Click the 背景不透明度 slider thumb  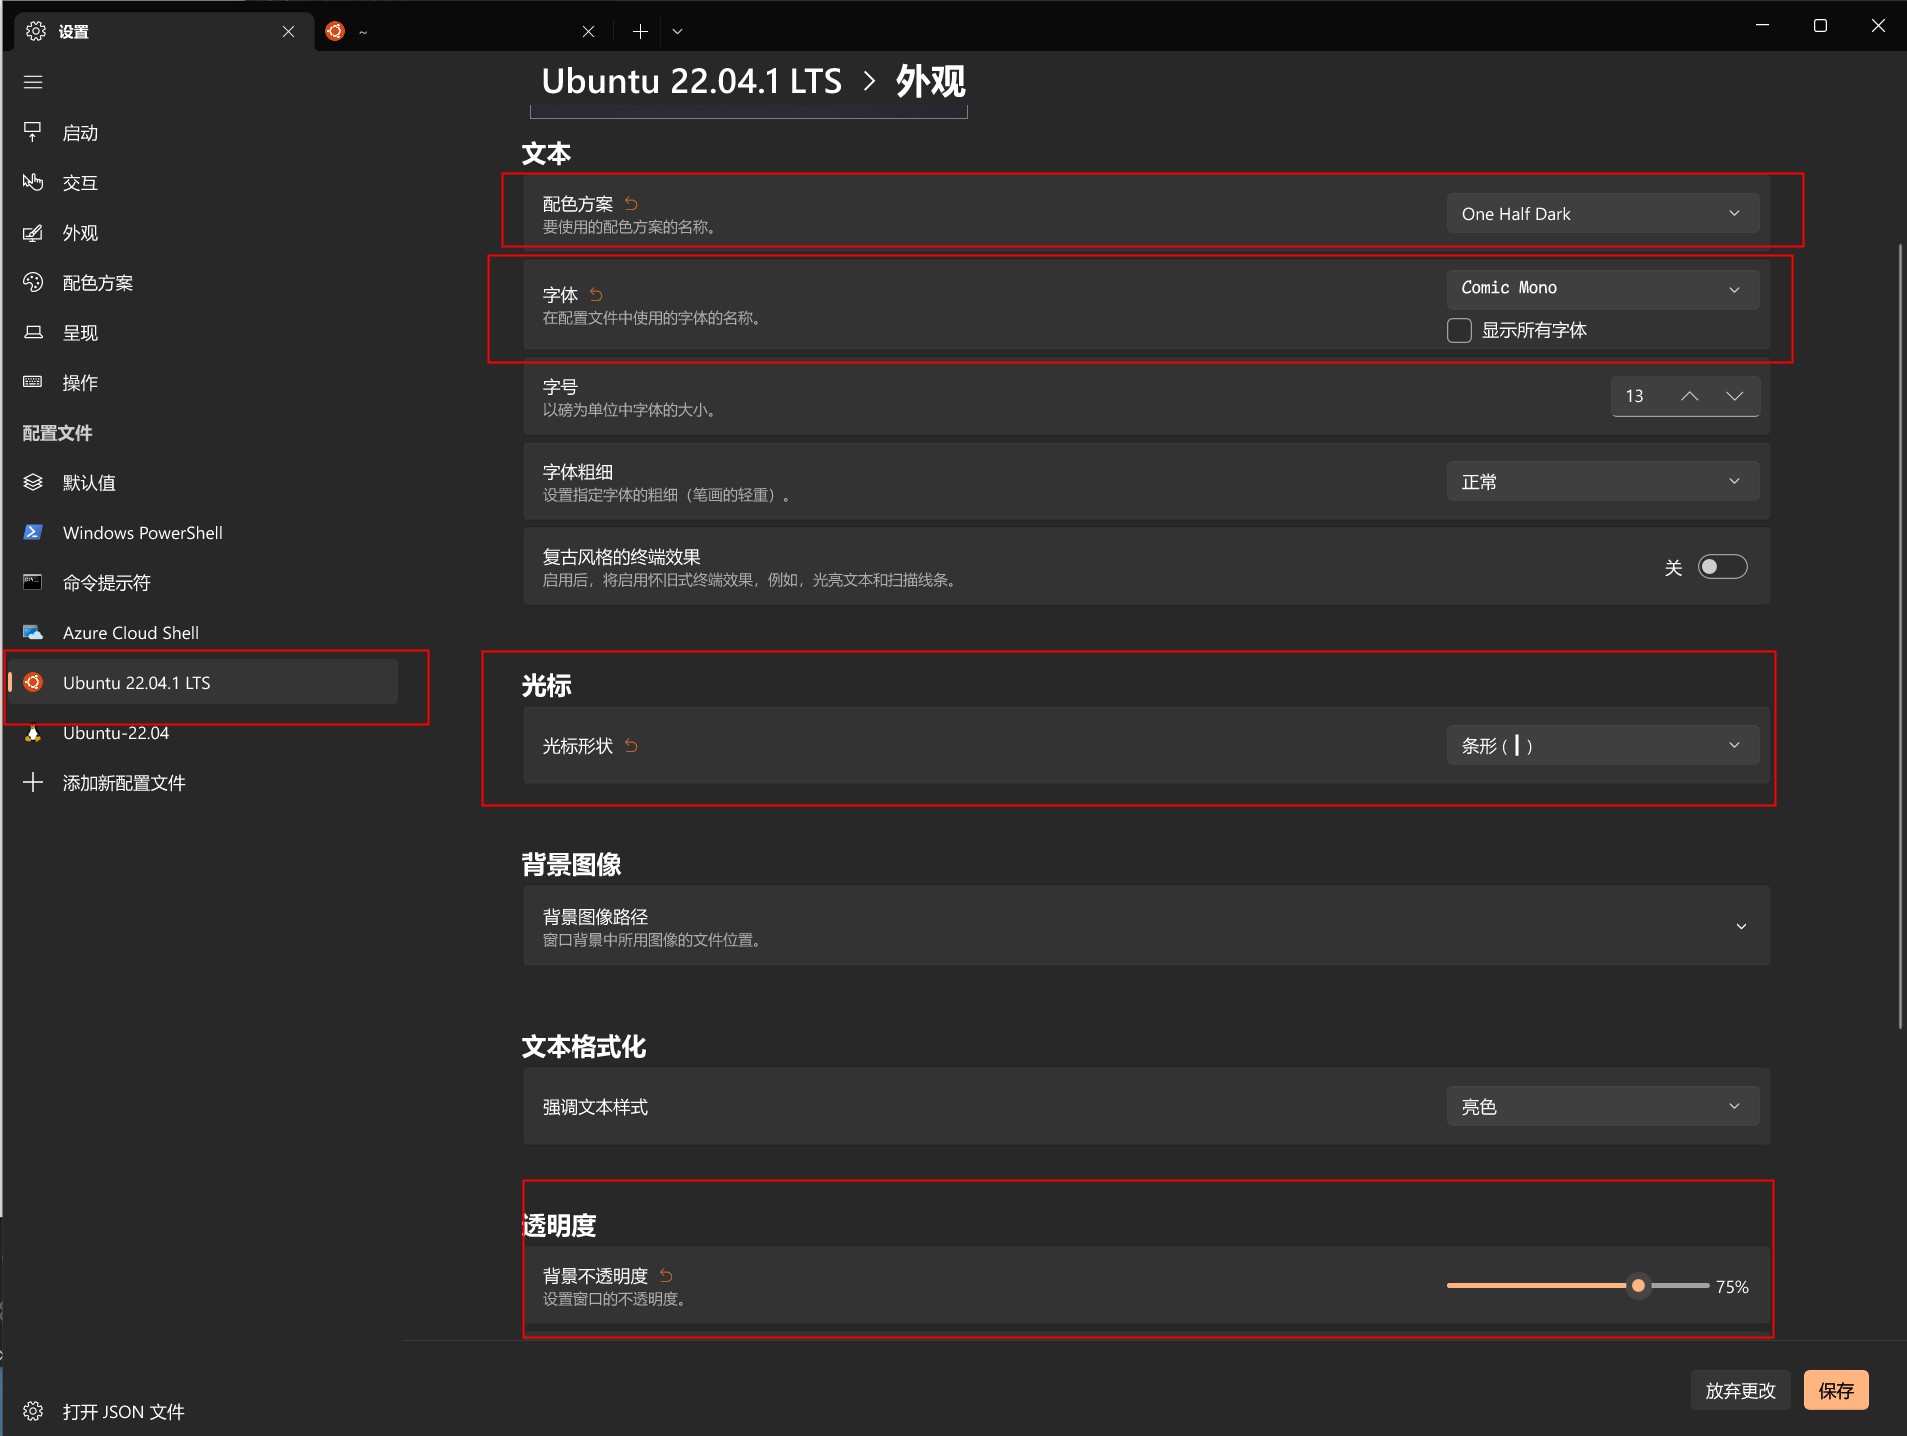[x=1638, y=1285]
